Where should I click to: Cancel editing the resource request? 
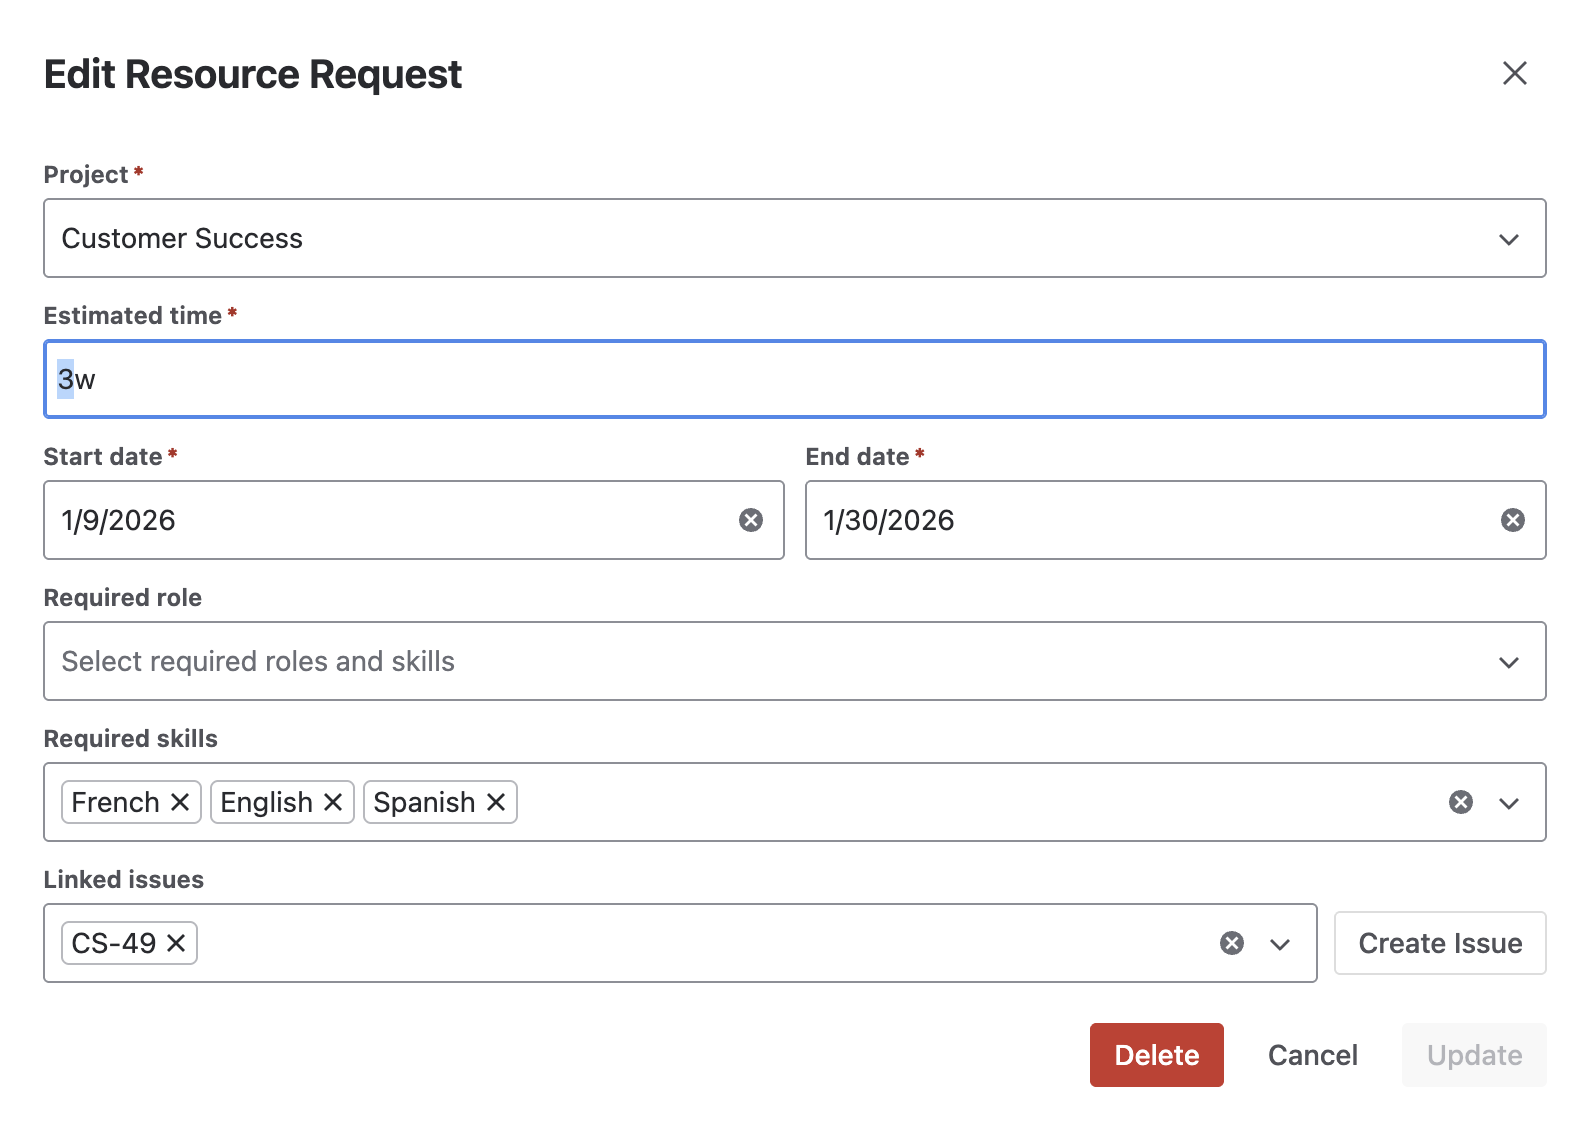[1312, 1055]
